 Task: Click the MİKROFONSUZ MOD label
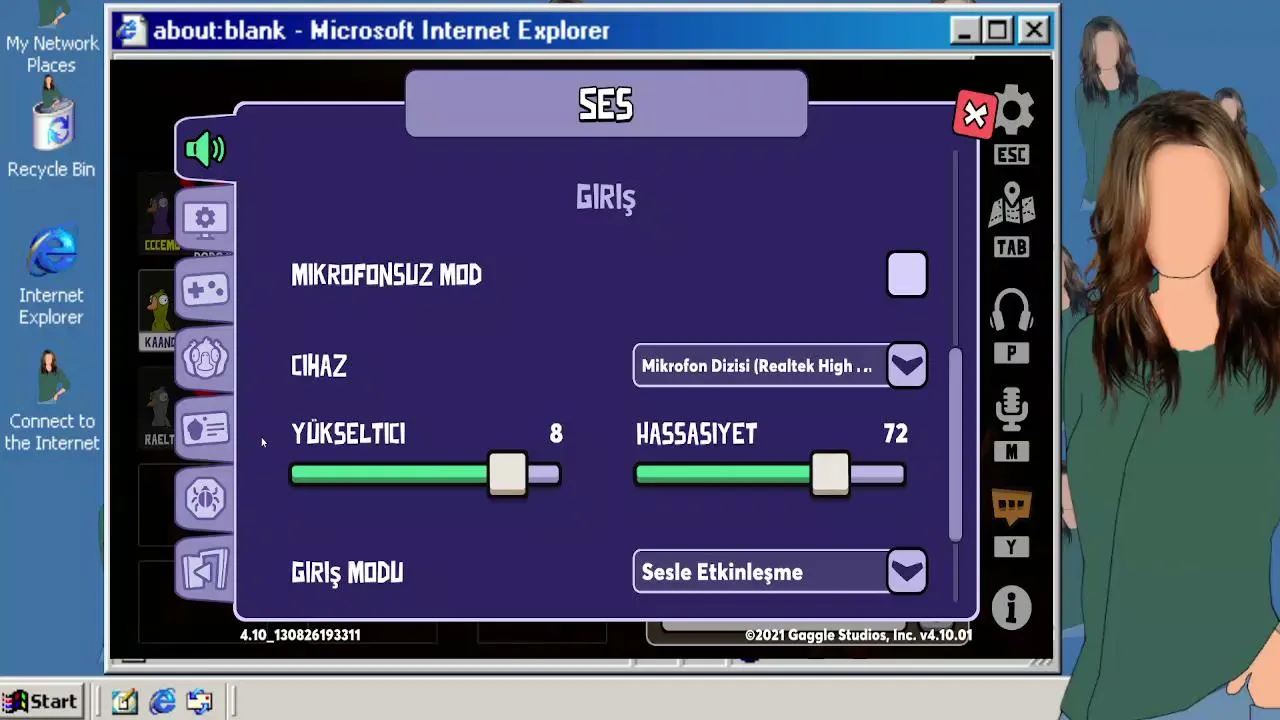click(x=387, y=275)
